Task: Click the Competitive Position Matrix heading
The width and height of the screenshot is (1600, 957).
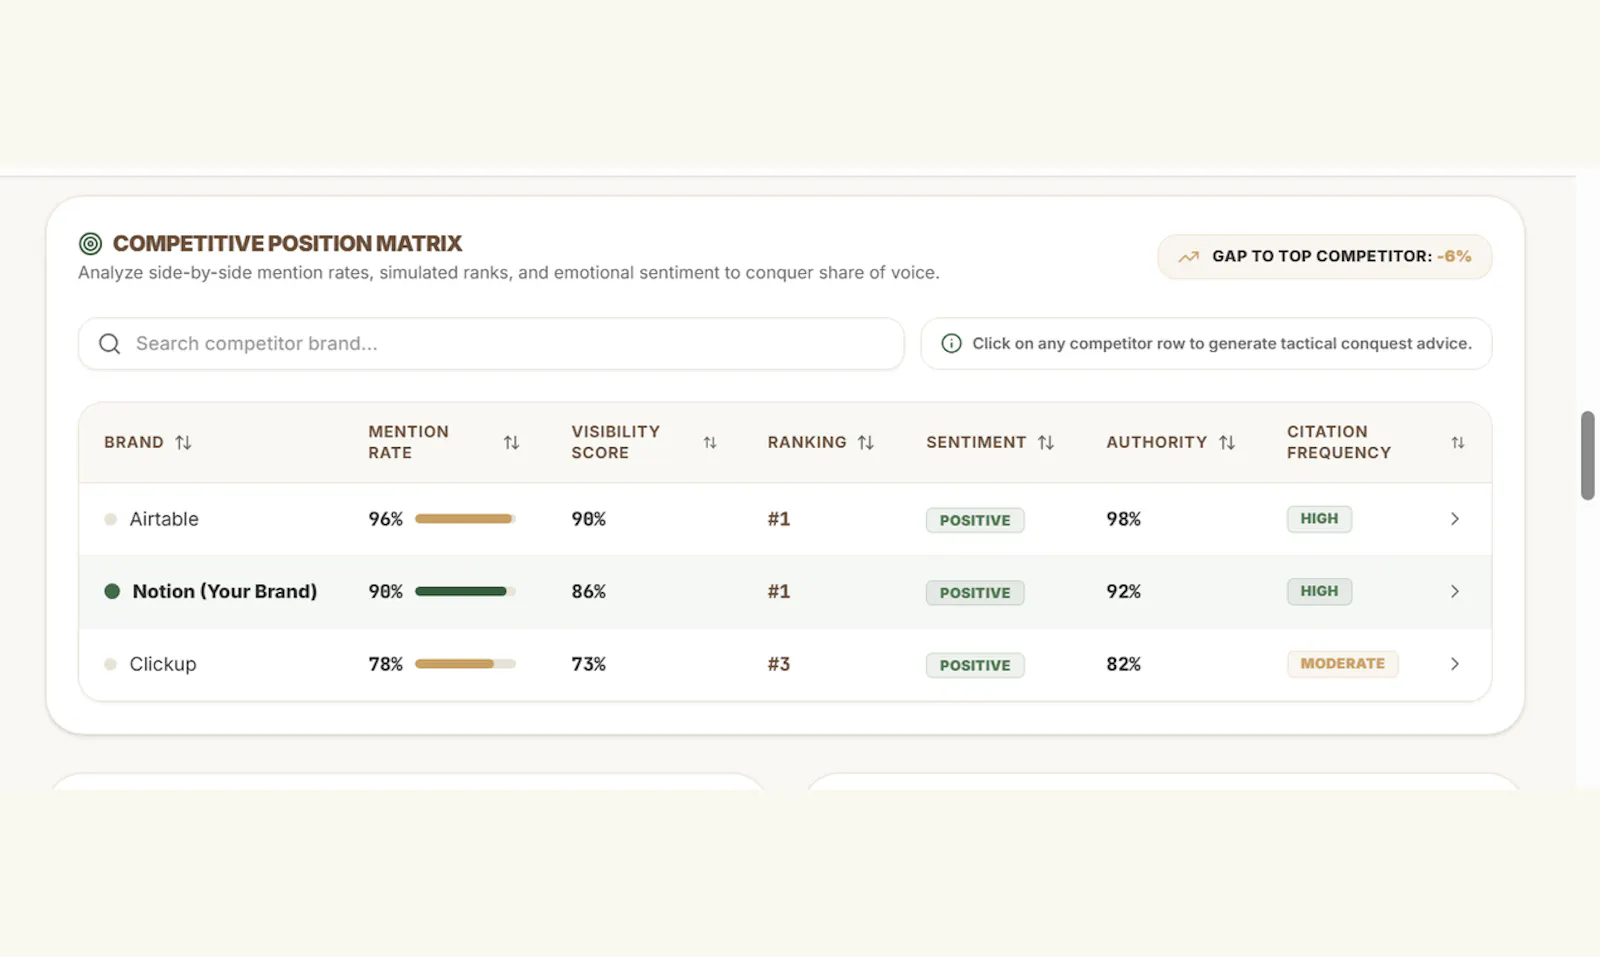Action: (287, 243)
